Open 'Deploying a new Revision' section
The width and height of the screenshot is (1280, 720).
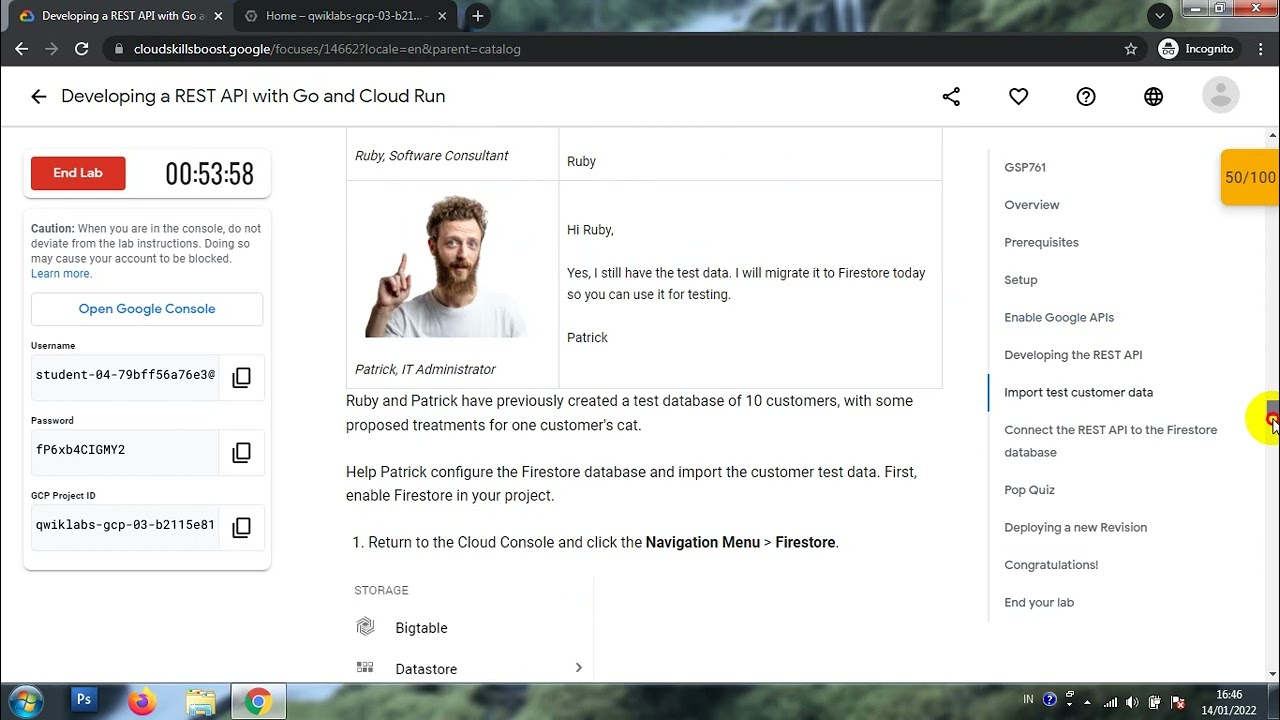(1075, 528)
